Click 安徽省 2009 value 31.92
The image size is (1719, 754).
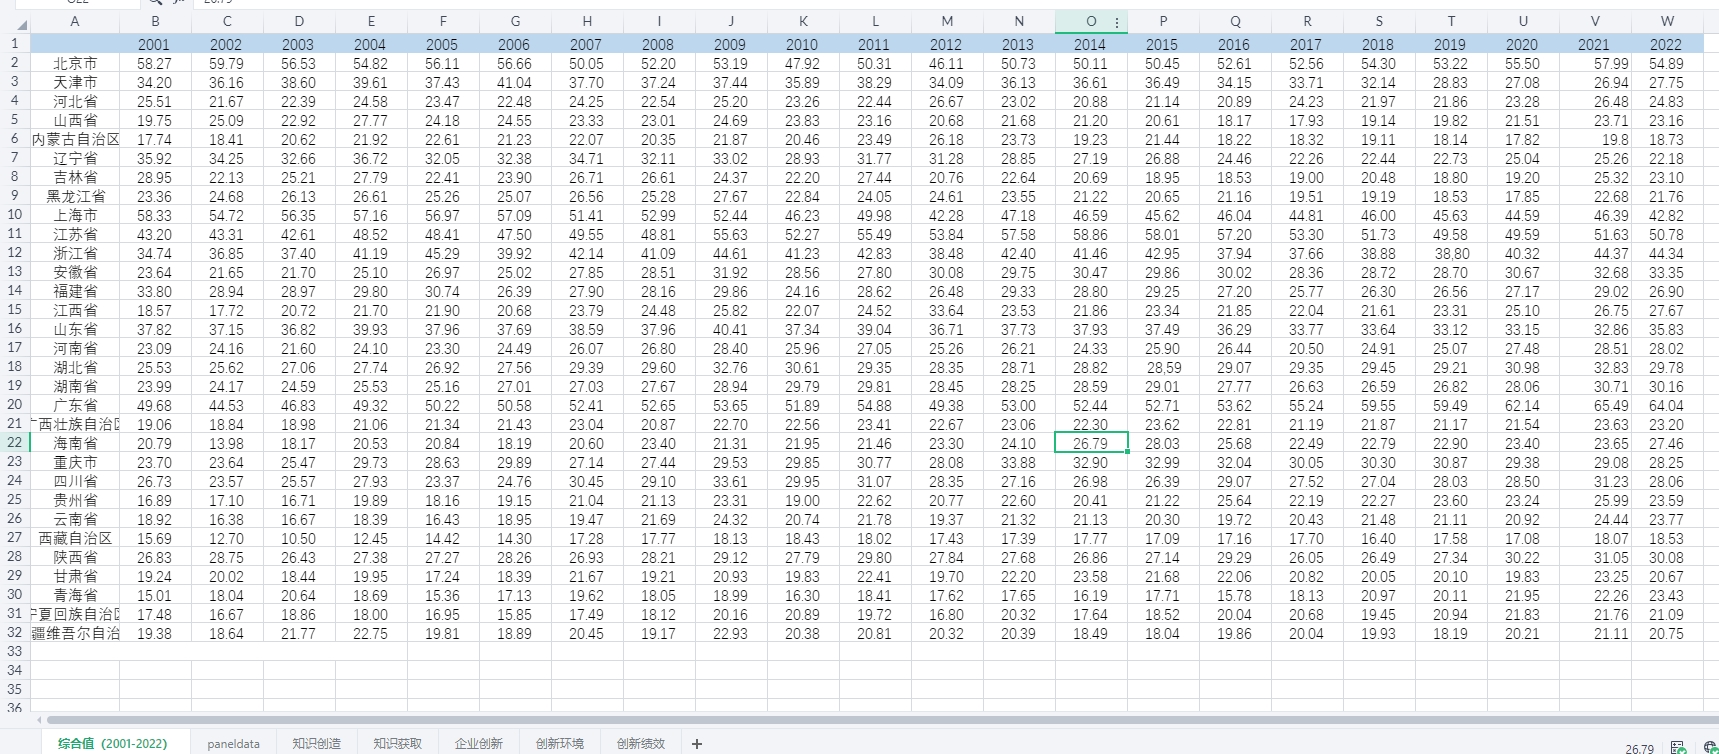pos(731,272)
